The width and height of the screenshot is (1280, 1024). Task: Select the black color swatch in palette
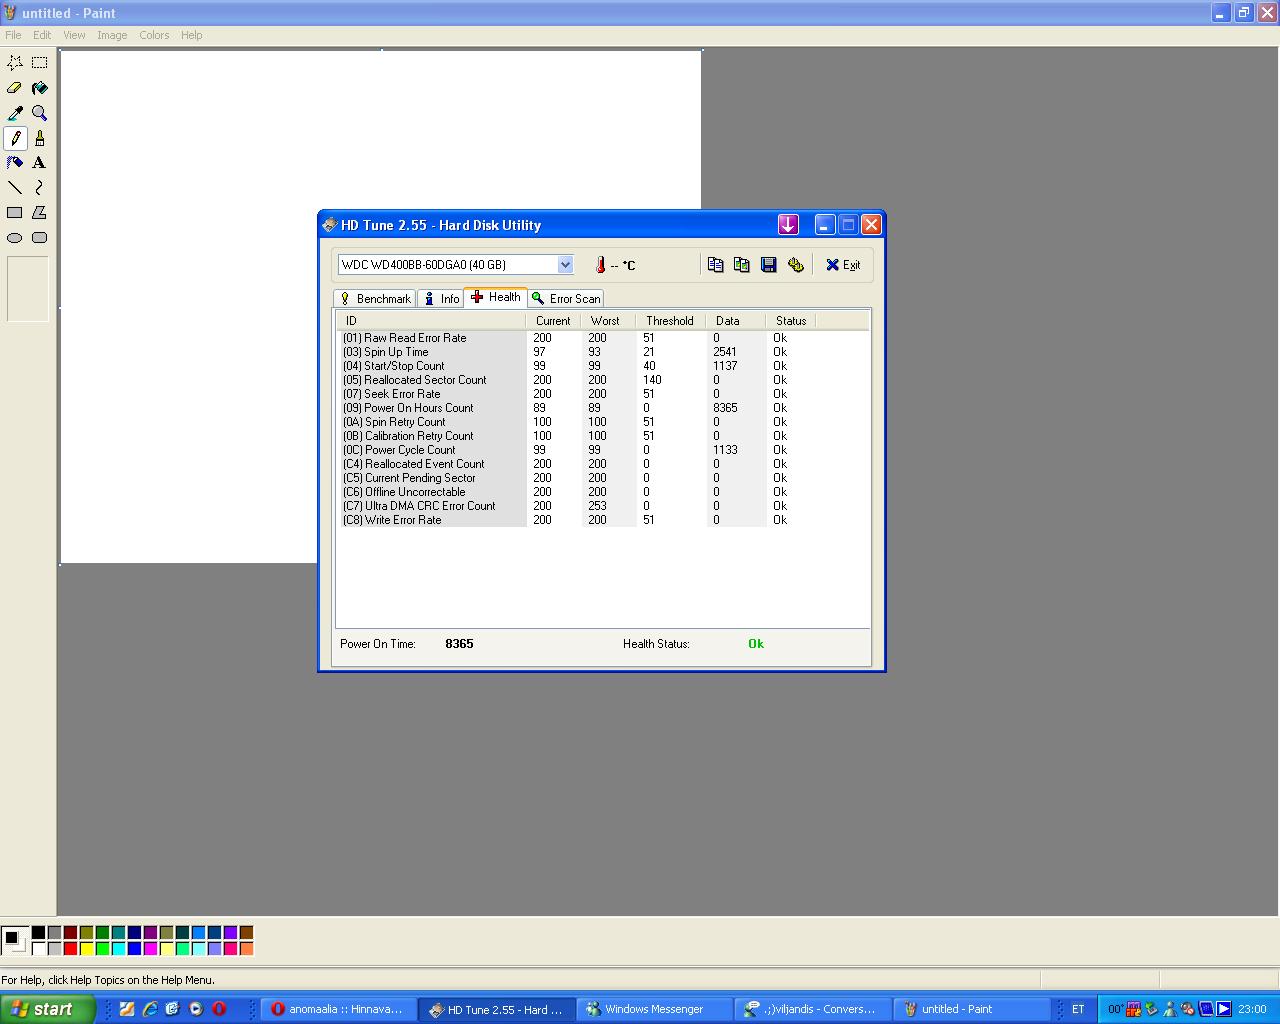38,933
